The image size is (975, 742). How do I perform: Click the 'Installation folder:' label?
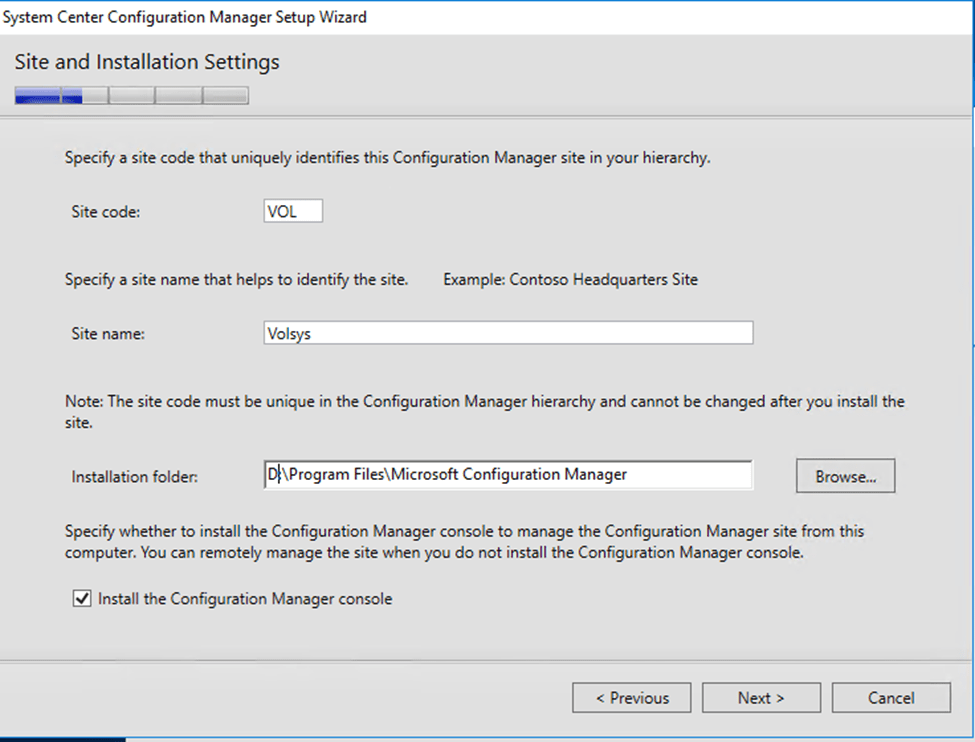[x=135, y=477]
